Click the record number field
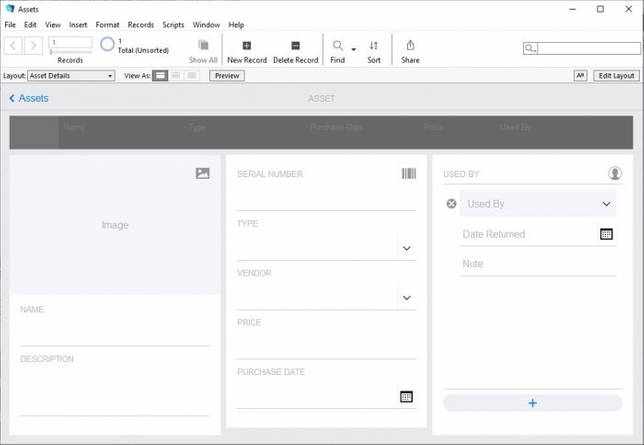This screenshot has height=445, width=644. click(70, 42)
